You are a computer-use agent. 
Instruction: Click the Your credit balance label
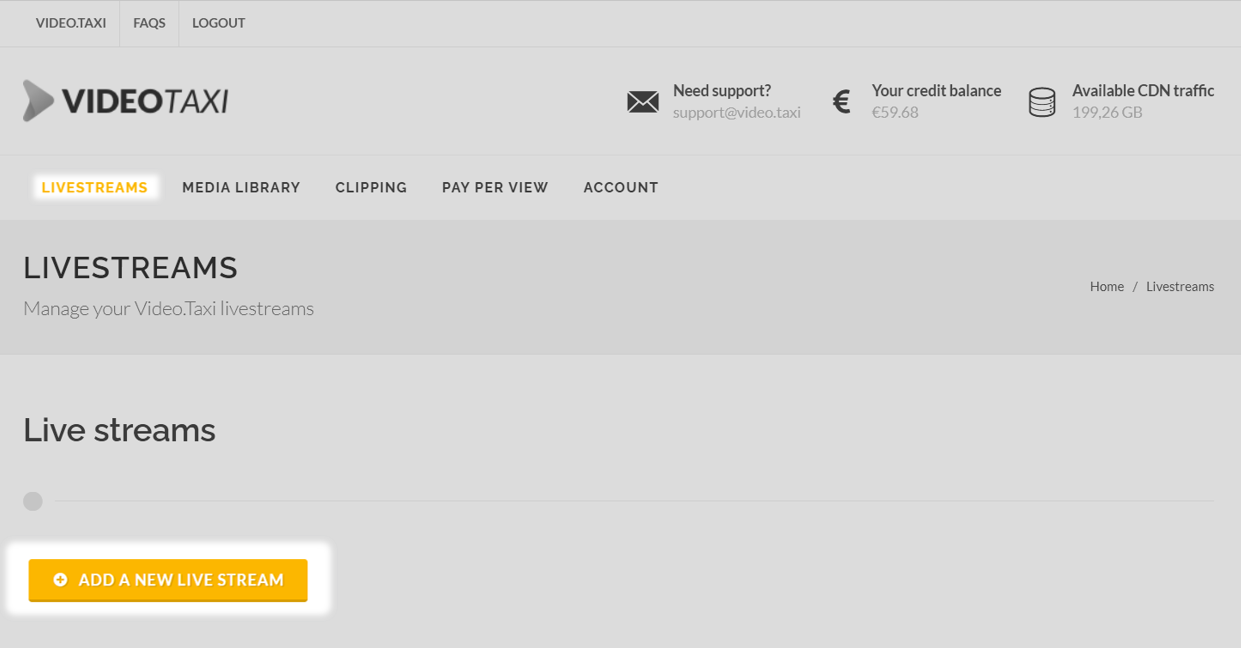(x=936, y=90)
